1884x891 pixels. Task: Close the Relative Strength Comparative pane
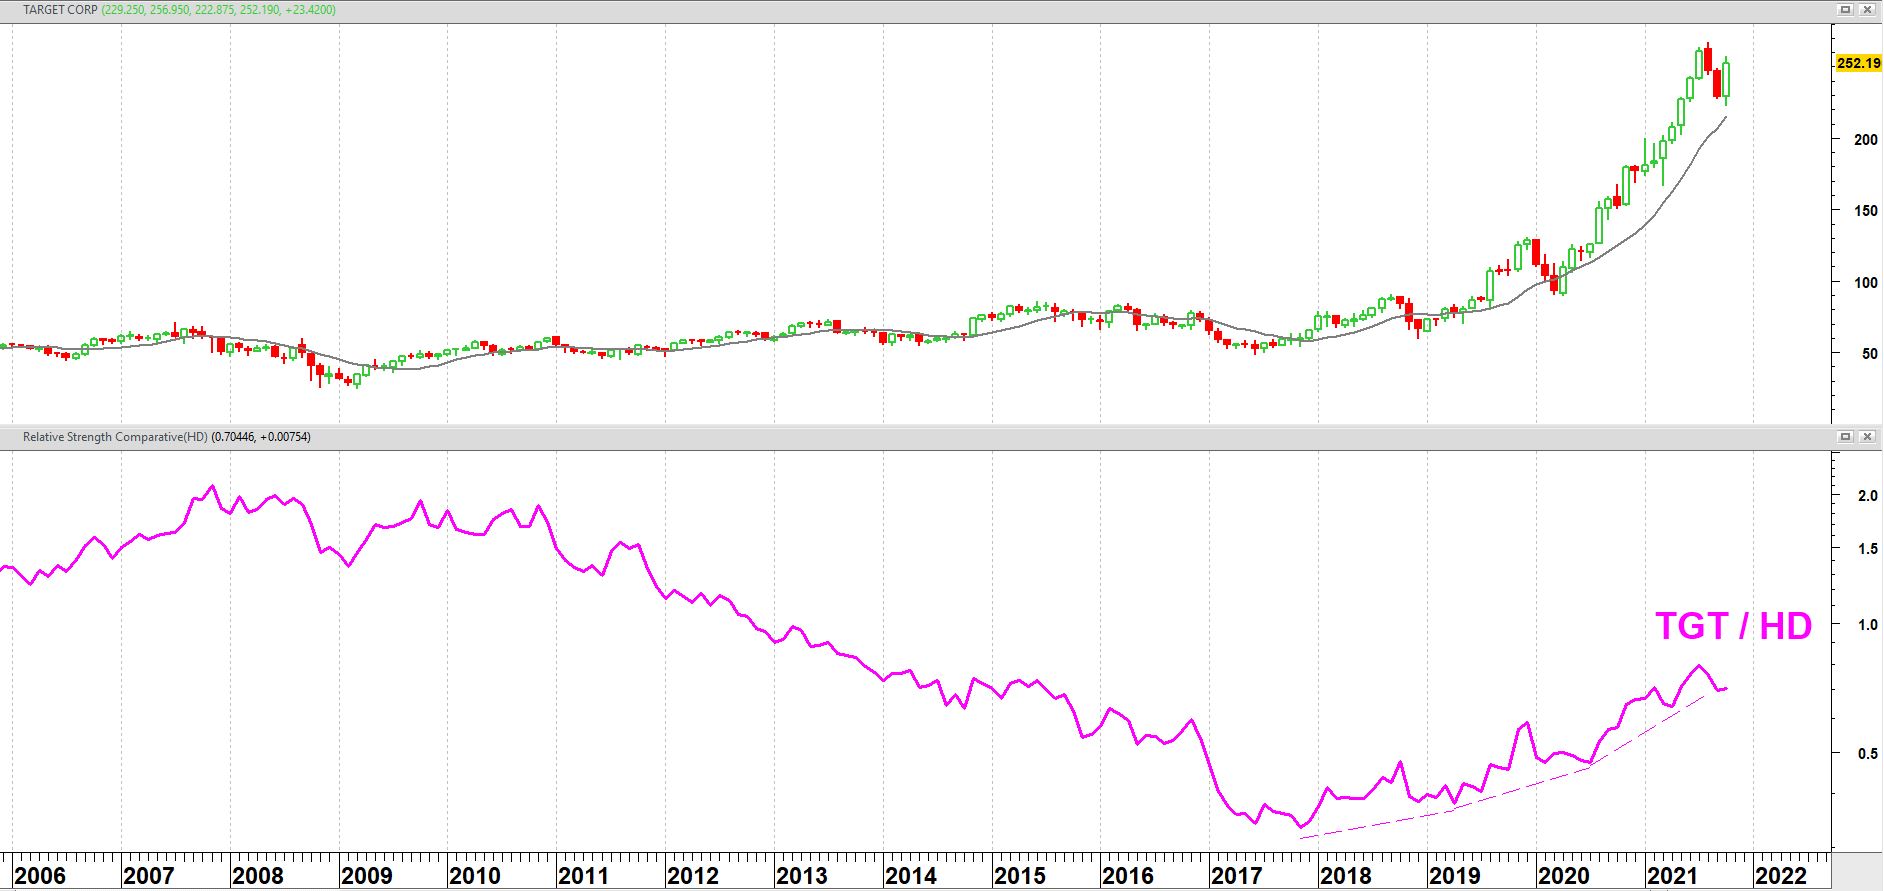[x=1867, y=437]
